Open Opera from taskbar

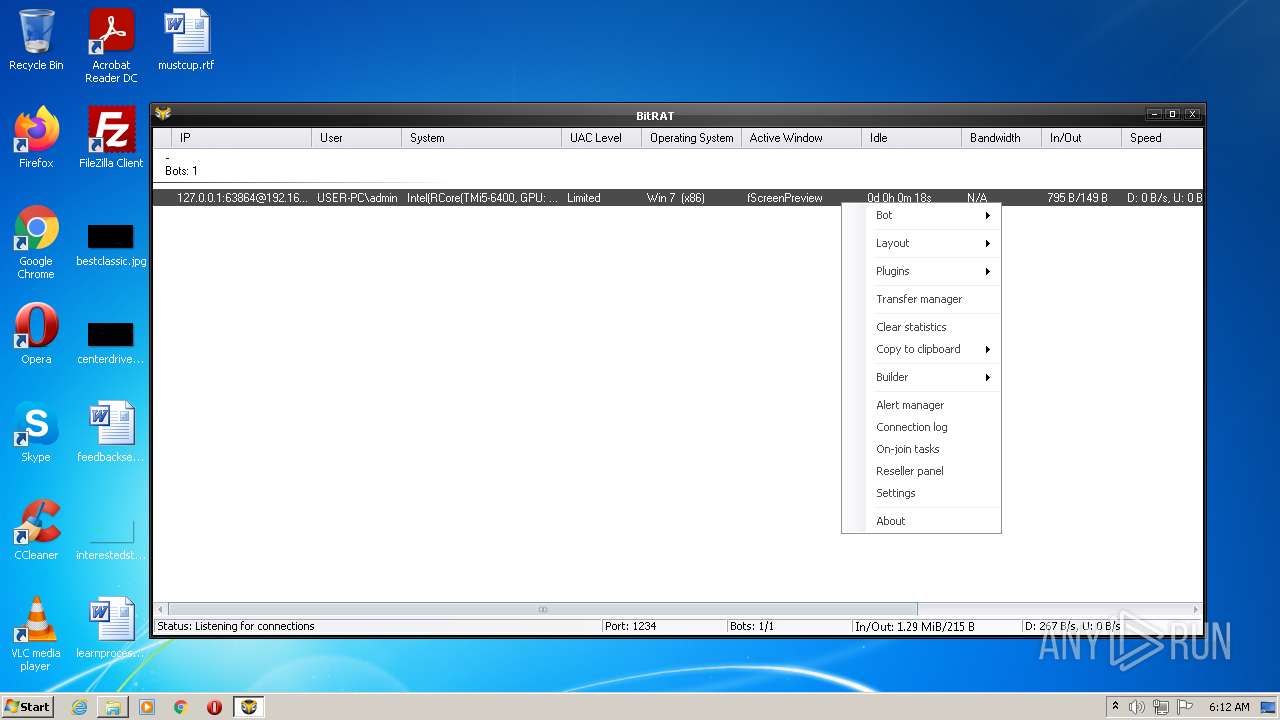click(x=214, y=707)
